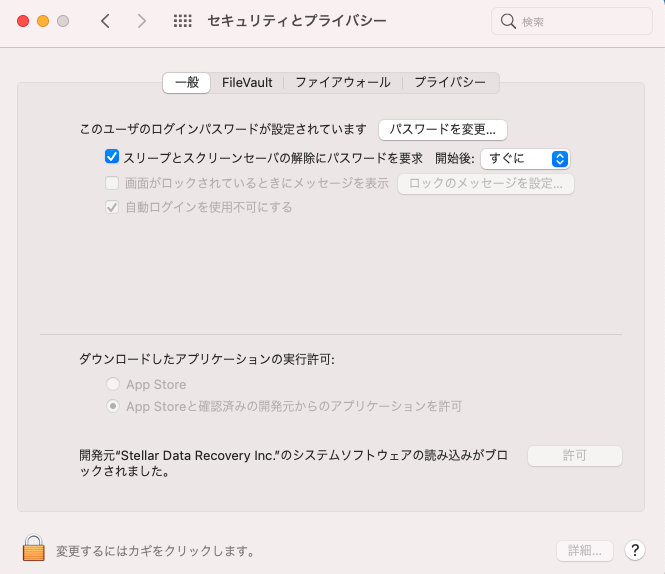665x574 pixels.
Task: Click the セキュリティとプライバシー window title
Action: click(x=297, y=21)
